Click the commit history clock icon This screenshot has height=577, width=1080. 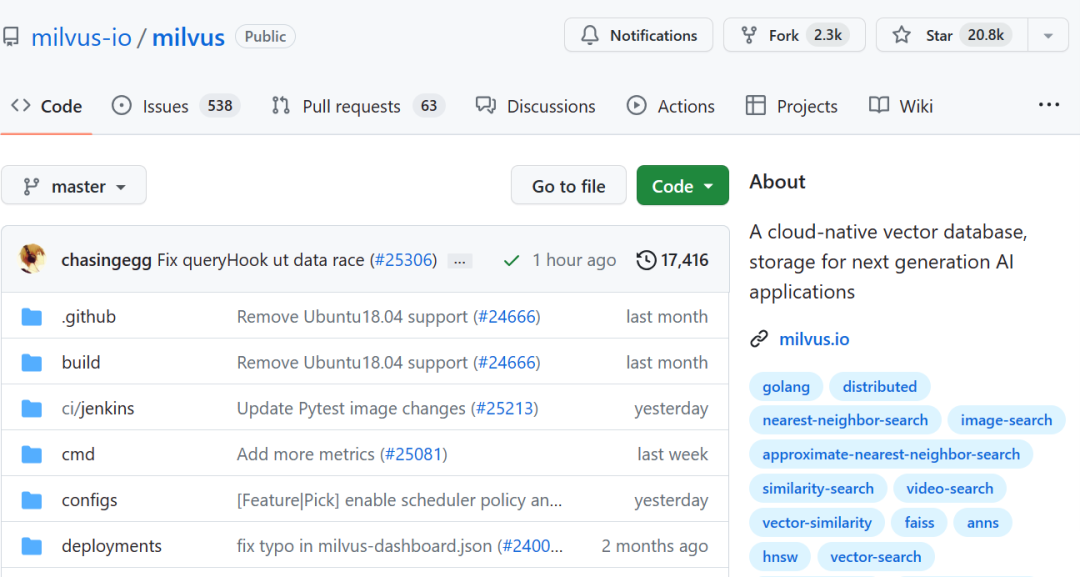click(x=646, y=260)
